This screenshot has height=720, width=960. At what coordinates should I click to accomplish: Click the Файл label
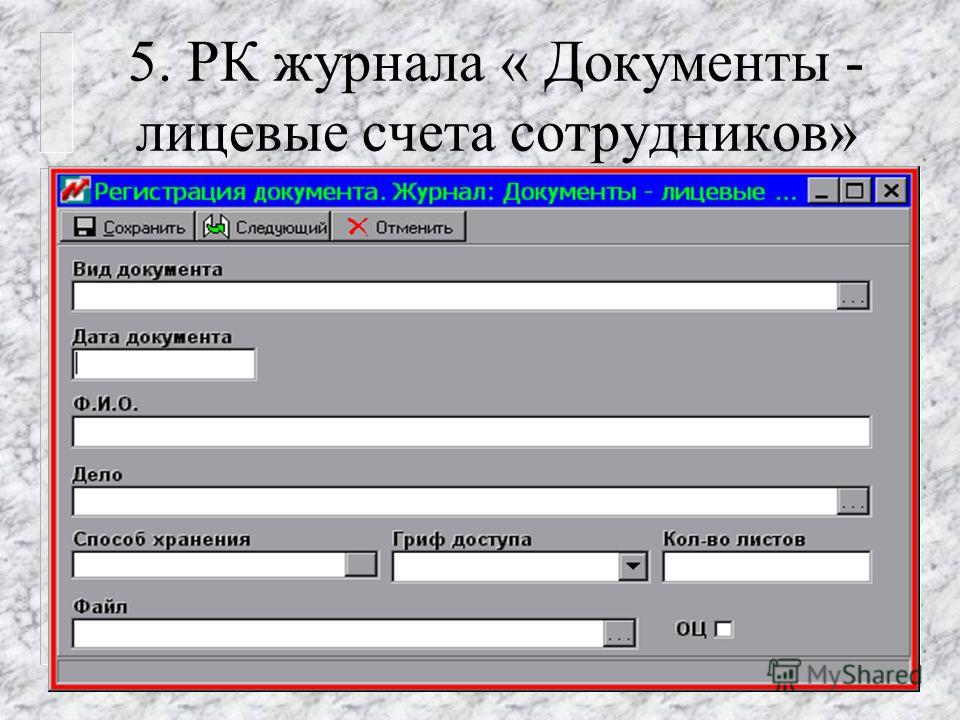pyautogui.click(x=100, y=607)
